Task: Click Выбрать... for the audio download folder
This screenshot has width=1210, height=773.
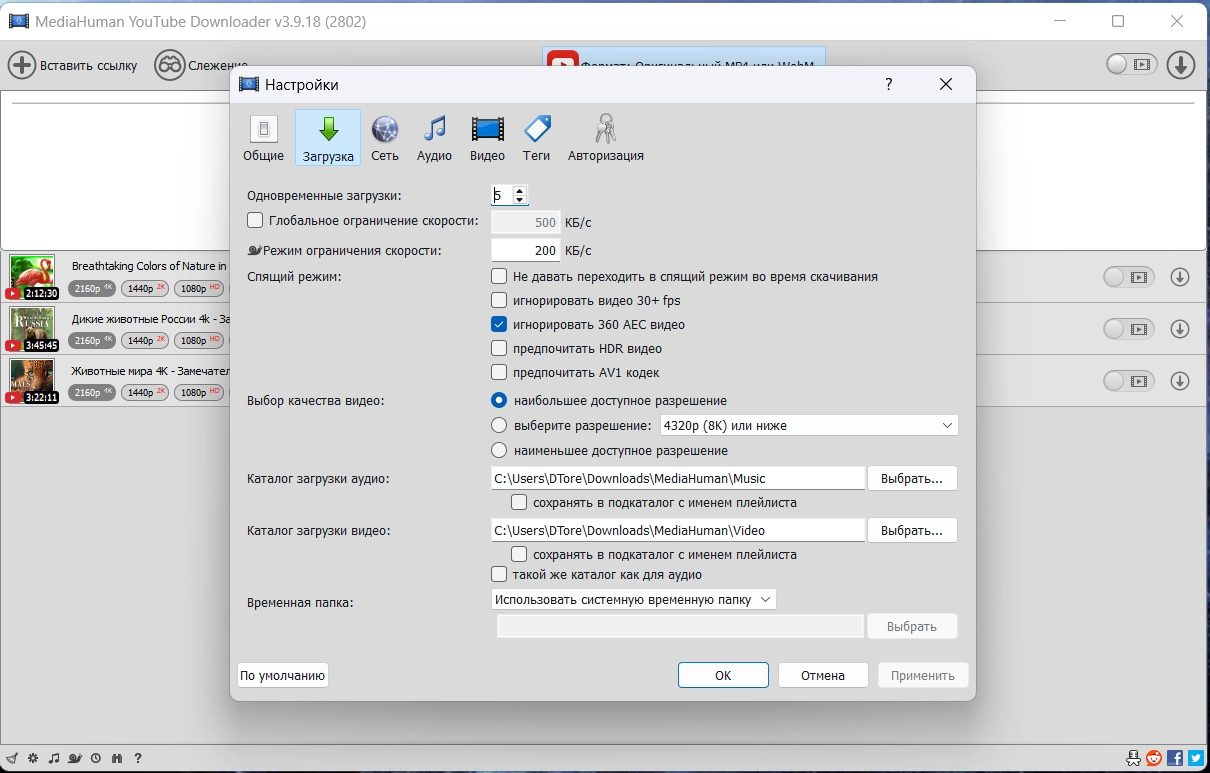Action: (912, 478)
